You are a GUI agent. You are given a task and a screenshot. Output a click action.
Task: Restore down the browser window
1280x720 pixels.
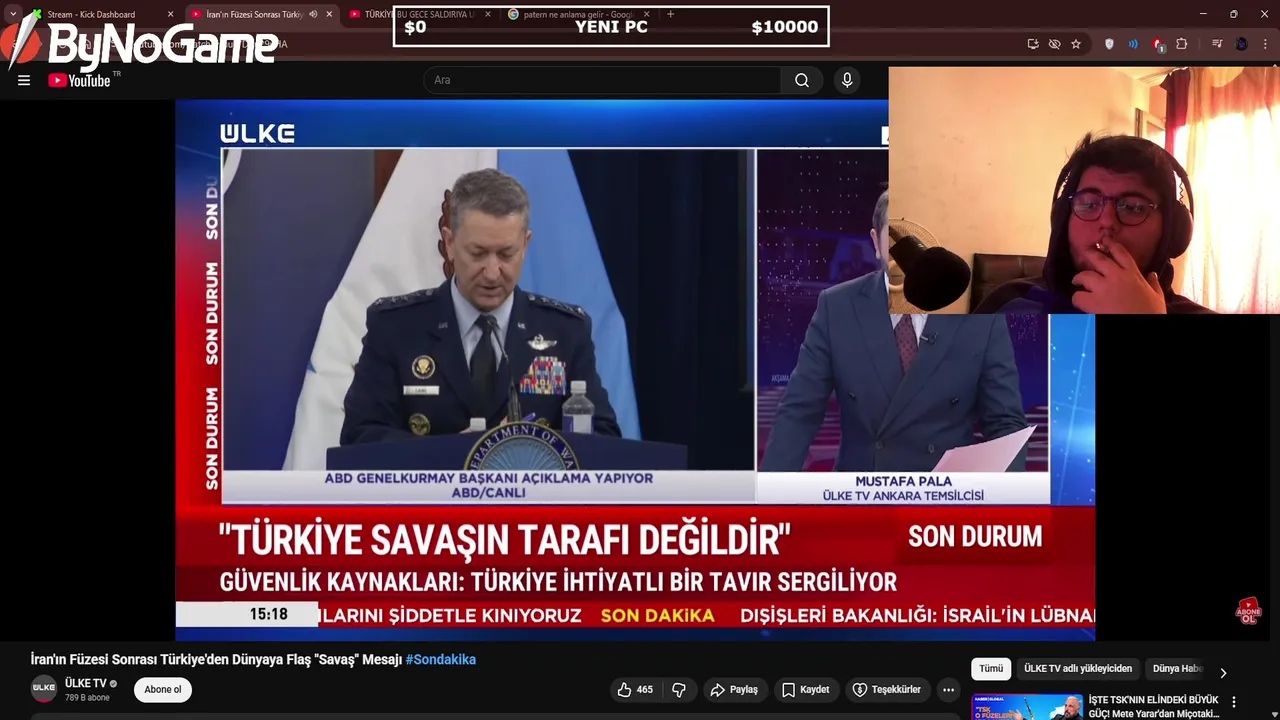tap(1233, 14)
